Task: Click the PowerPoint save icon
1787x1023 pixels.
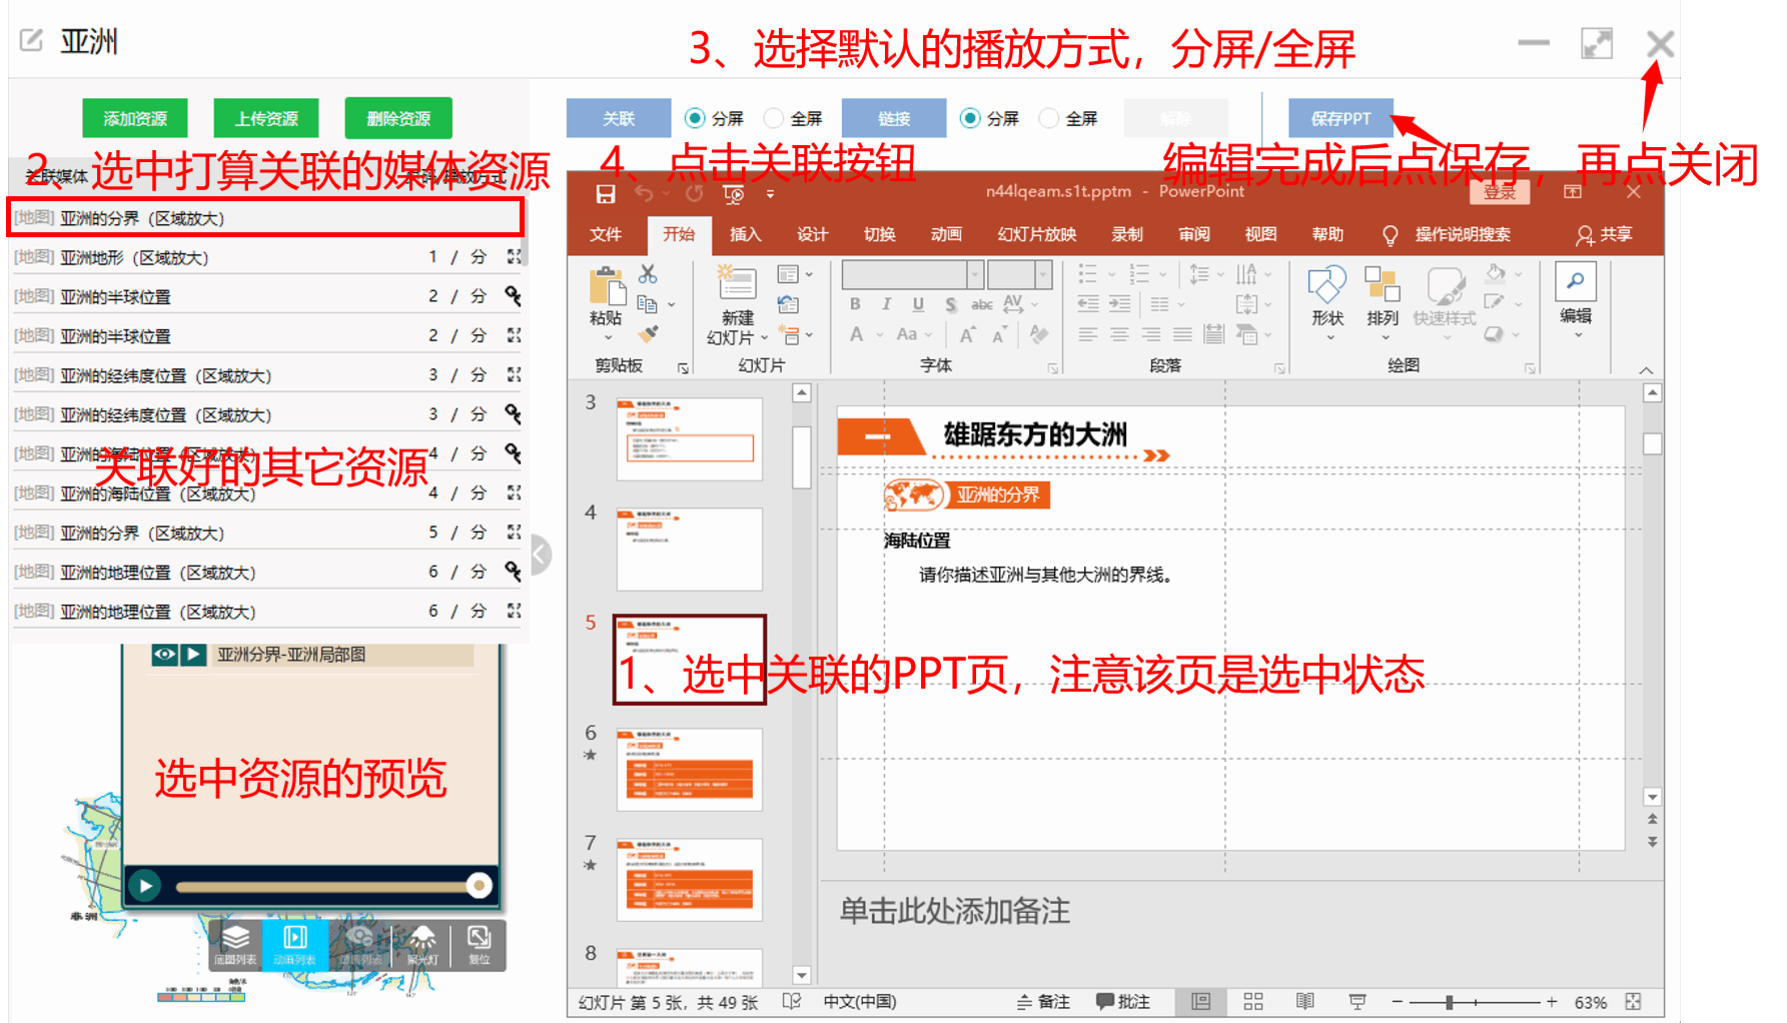Action: (605, 194)
